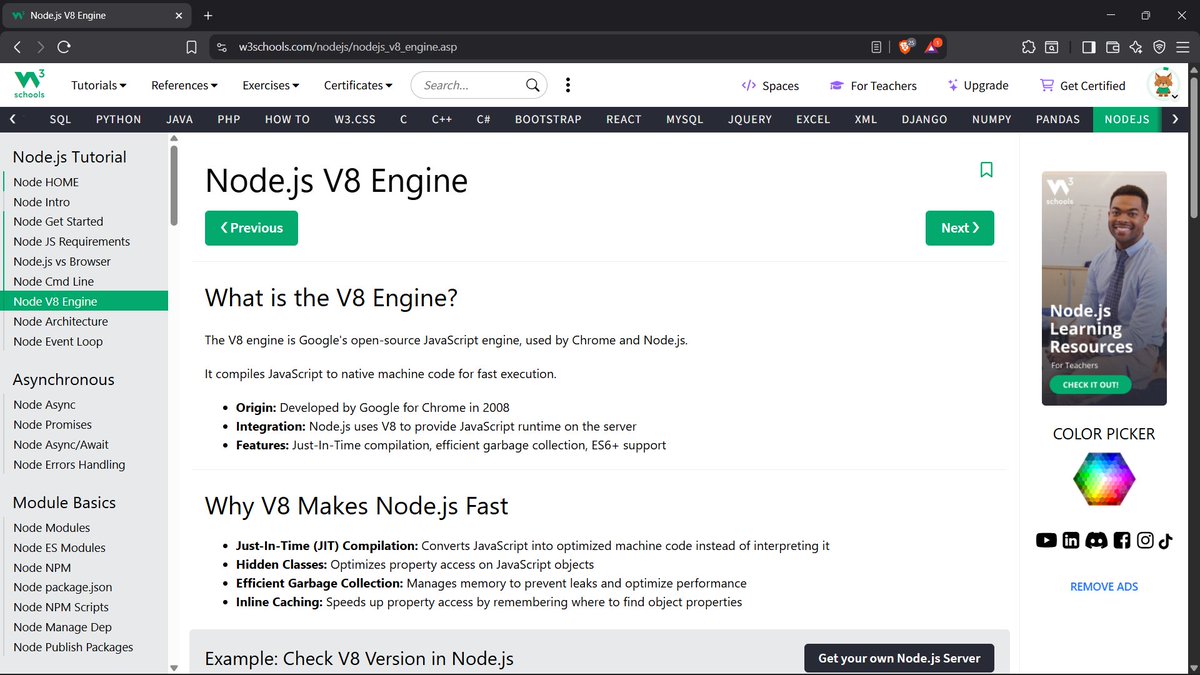Open the browser hamburger menu
1200x675 pixels.
(1183, 47)
